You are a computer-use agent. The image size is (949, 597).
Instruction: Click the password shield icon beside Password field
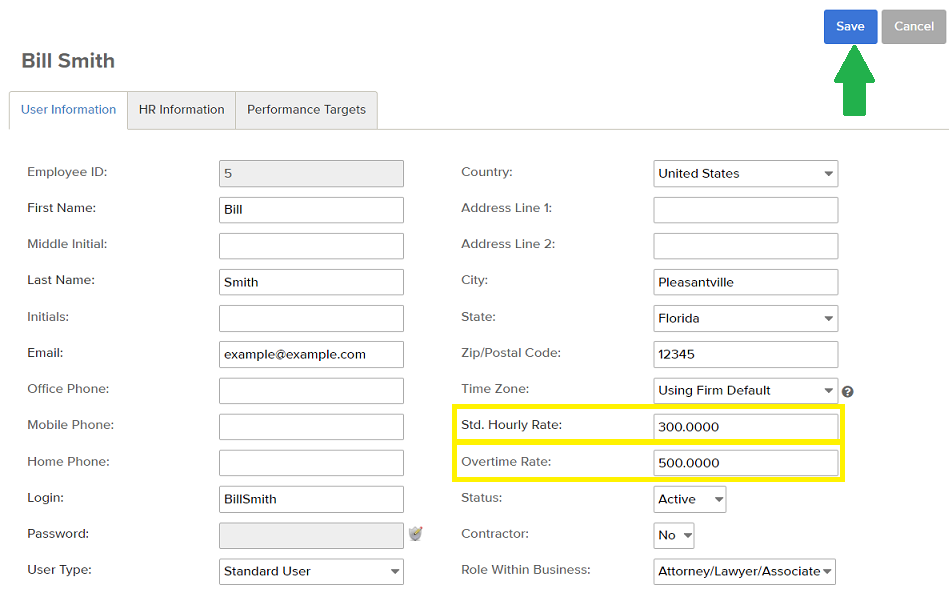tap(415, 533)
